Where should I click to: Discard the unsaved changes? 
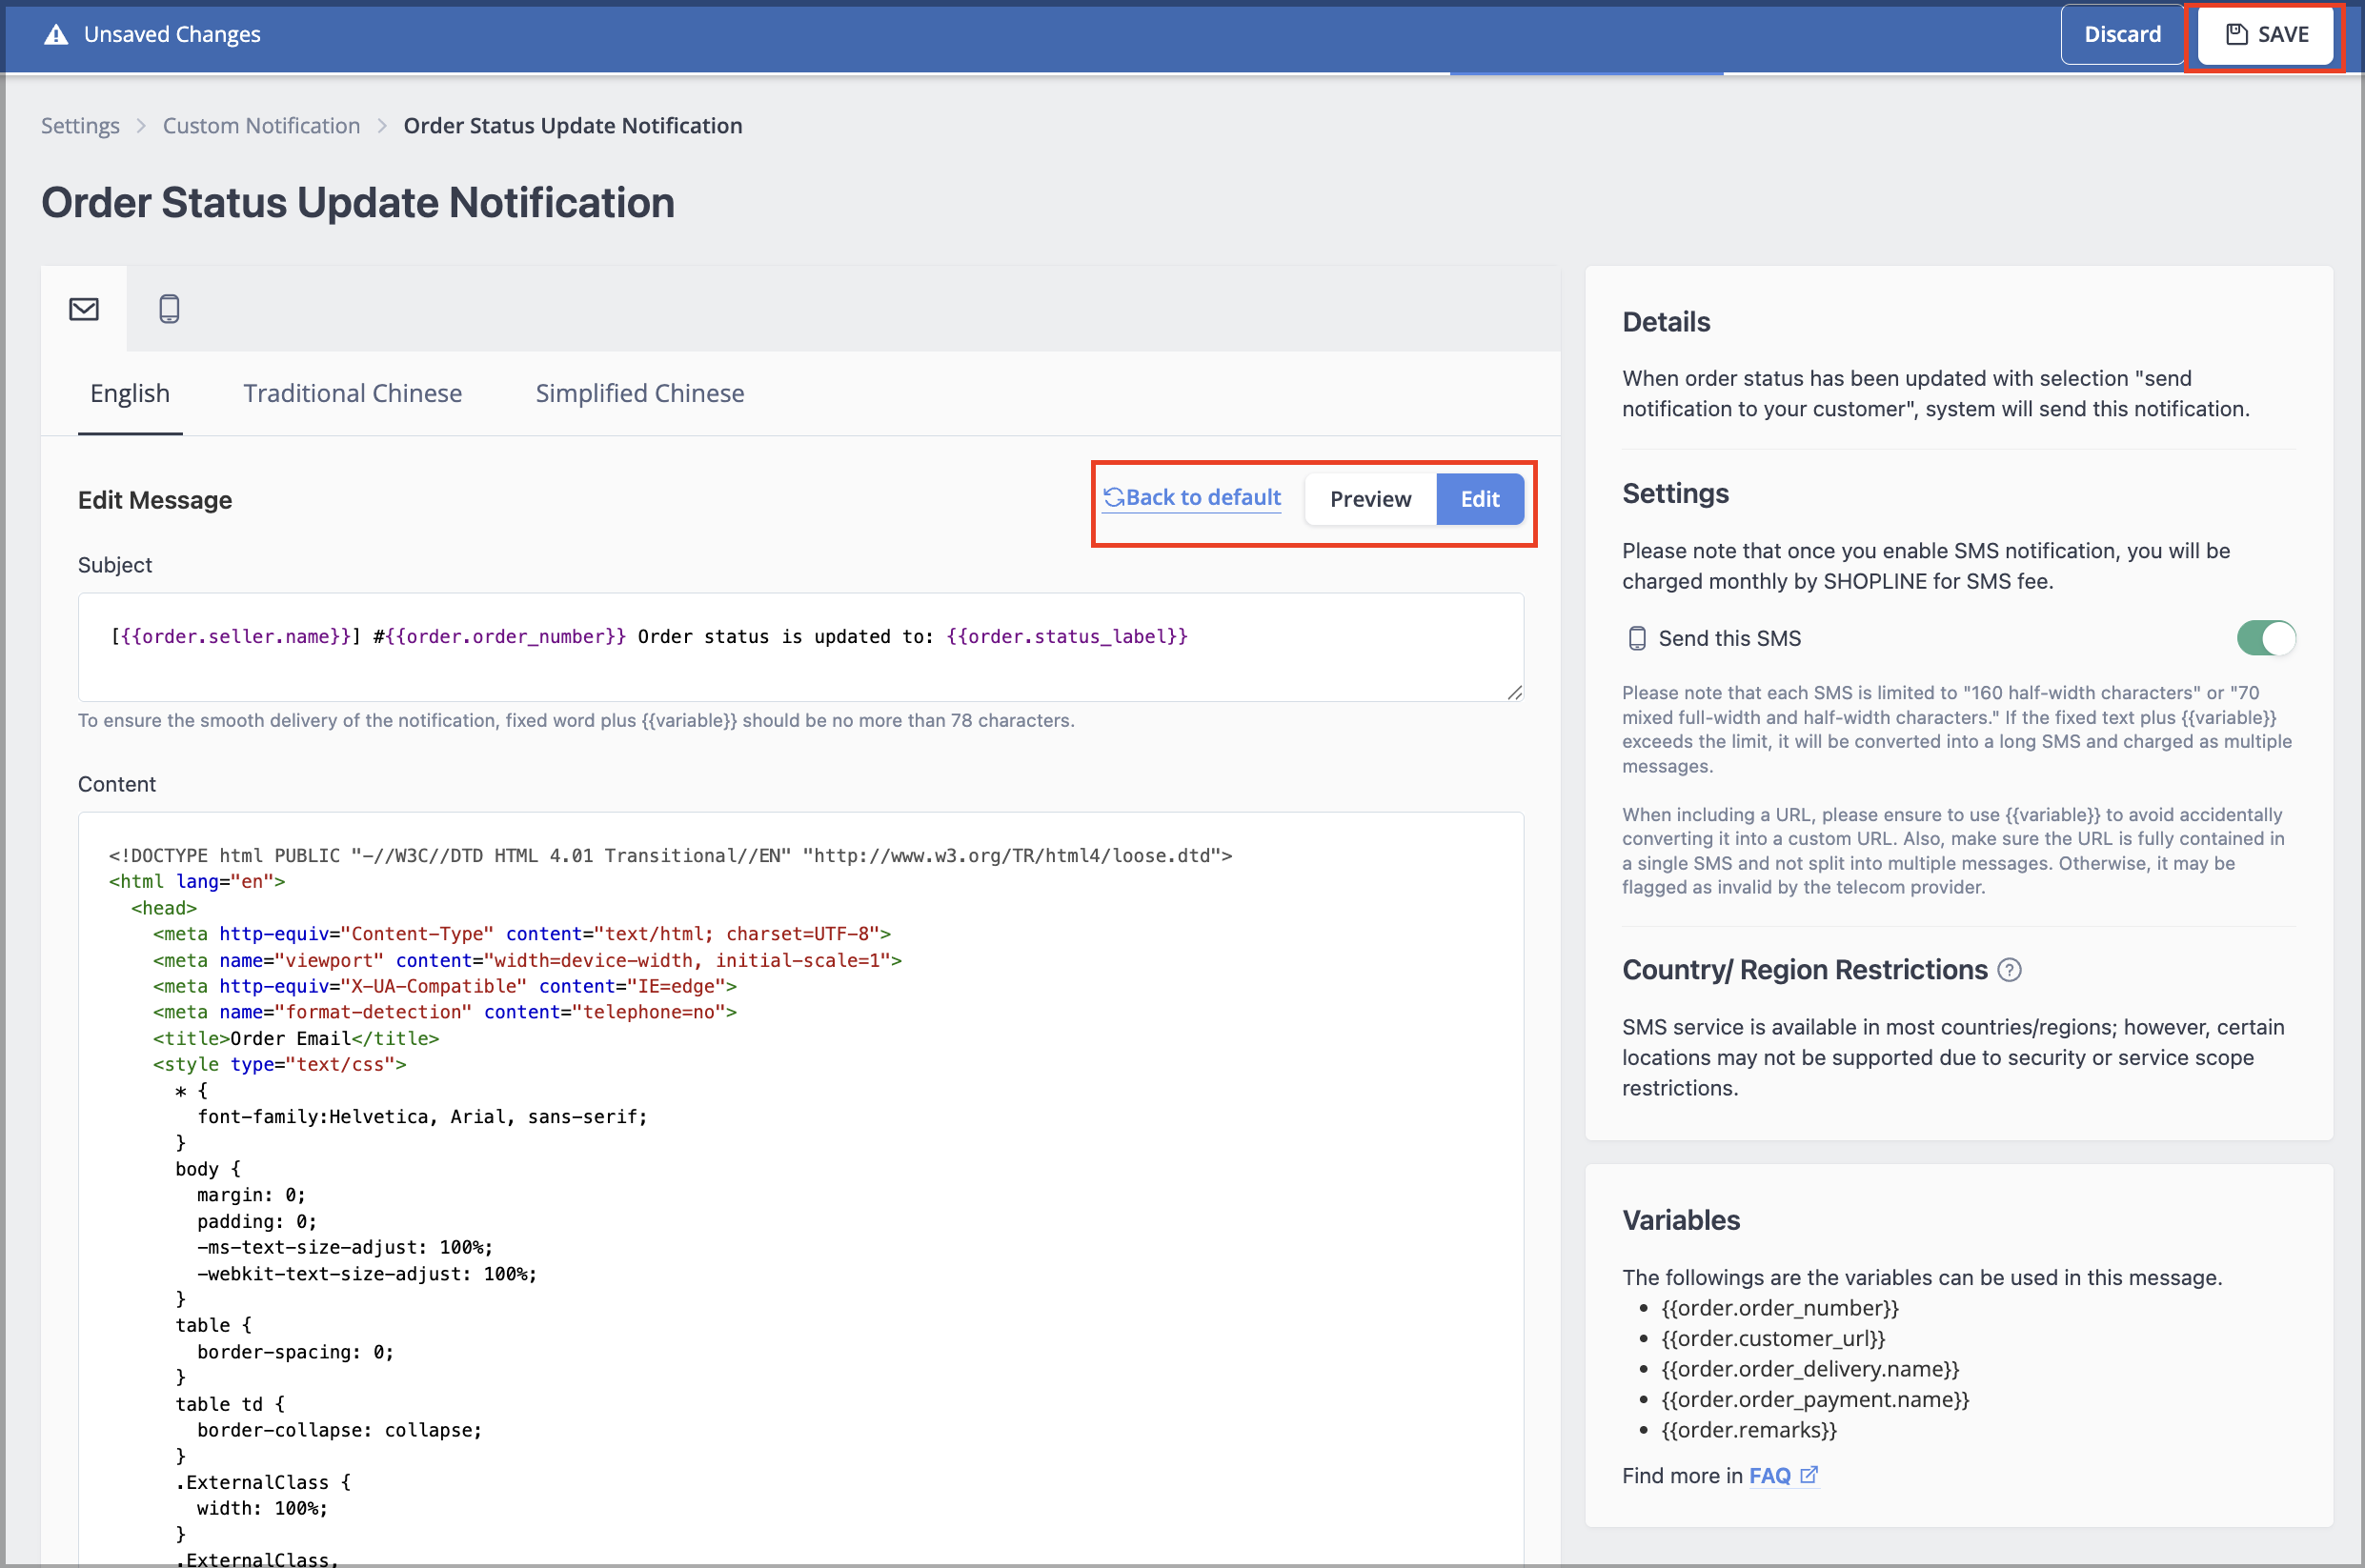click(x=2121, y=35)
